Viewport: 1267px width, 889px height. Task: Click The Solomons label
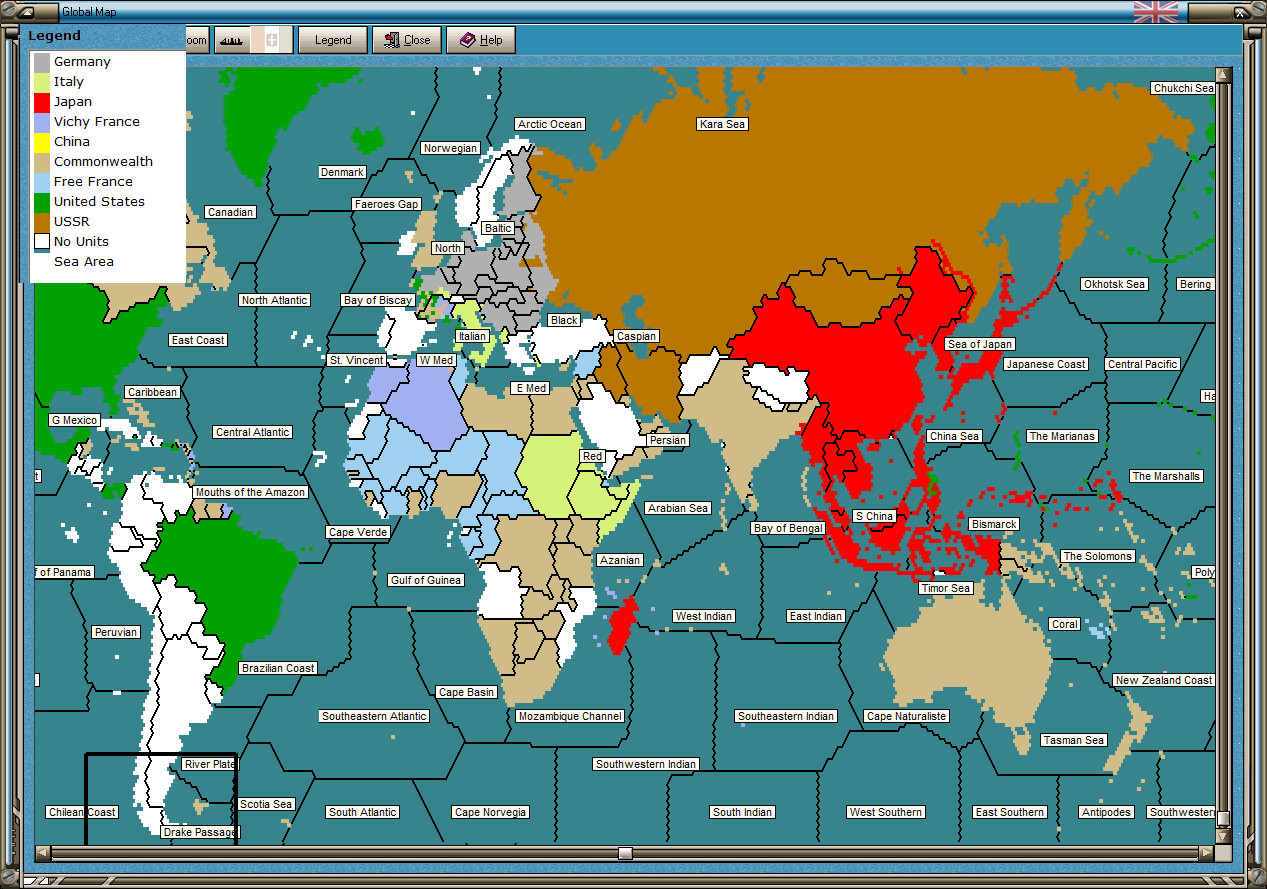pos(1097,556)
